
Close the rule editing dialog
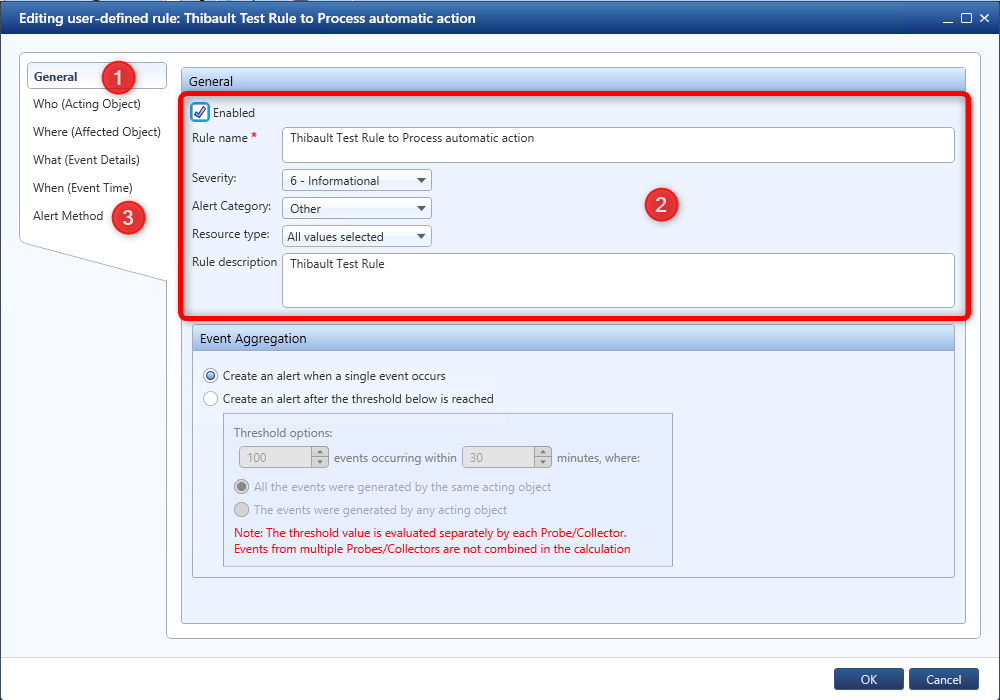point(985,18)
